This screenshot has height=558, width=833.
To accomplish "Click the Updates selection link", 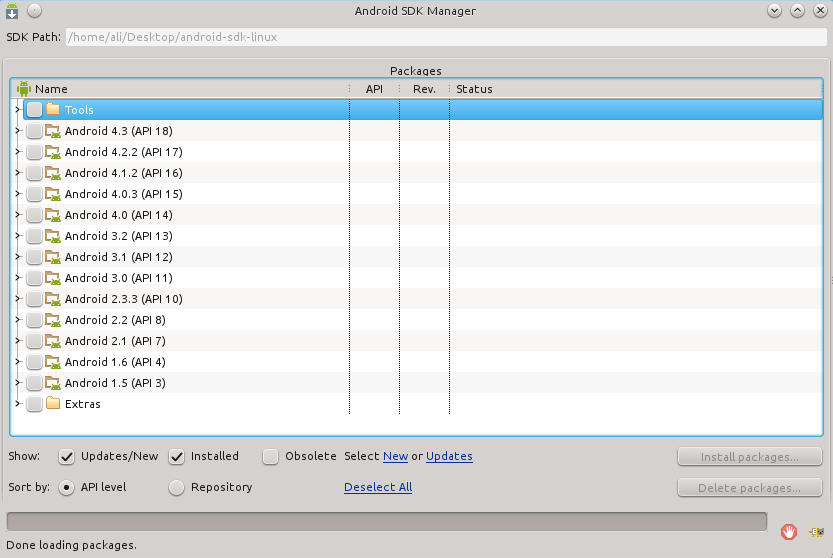I will (x=449, y=456).
